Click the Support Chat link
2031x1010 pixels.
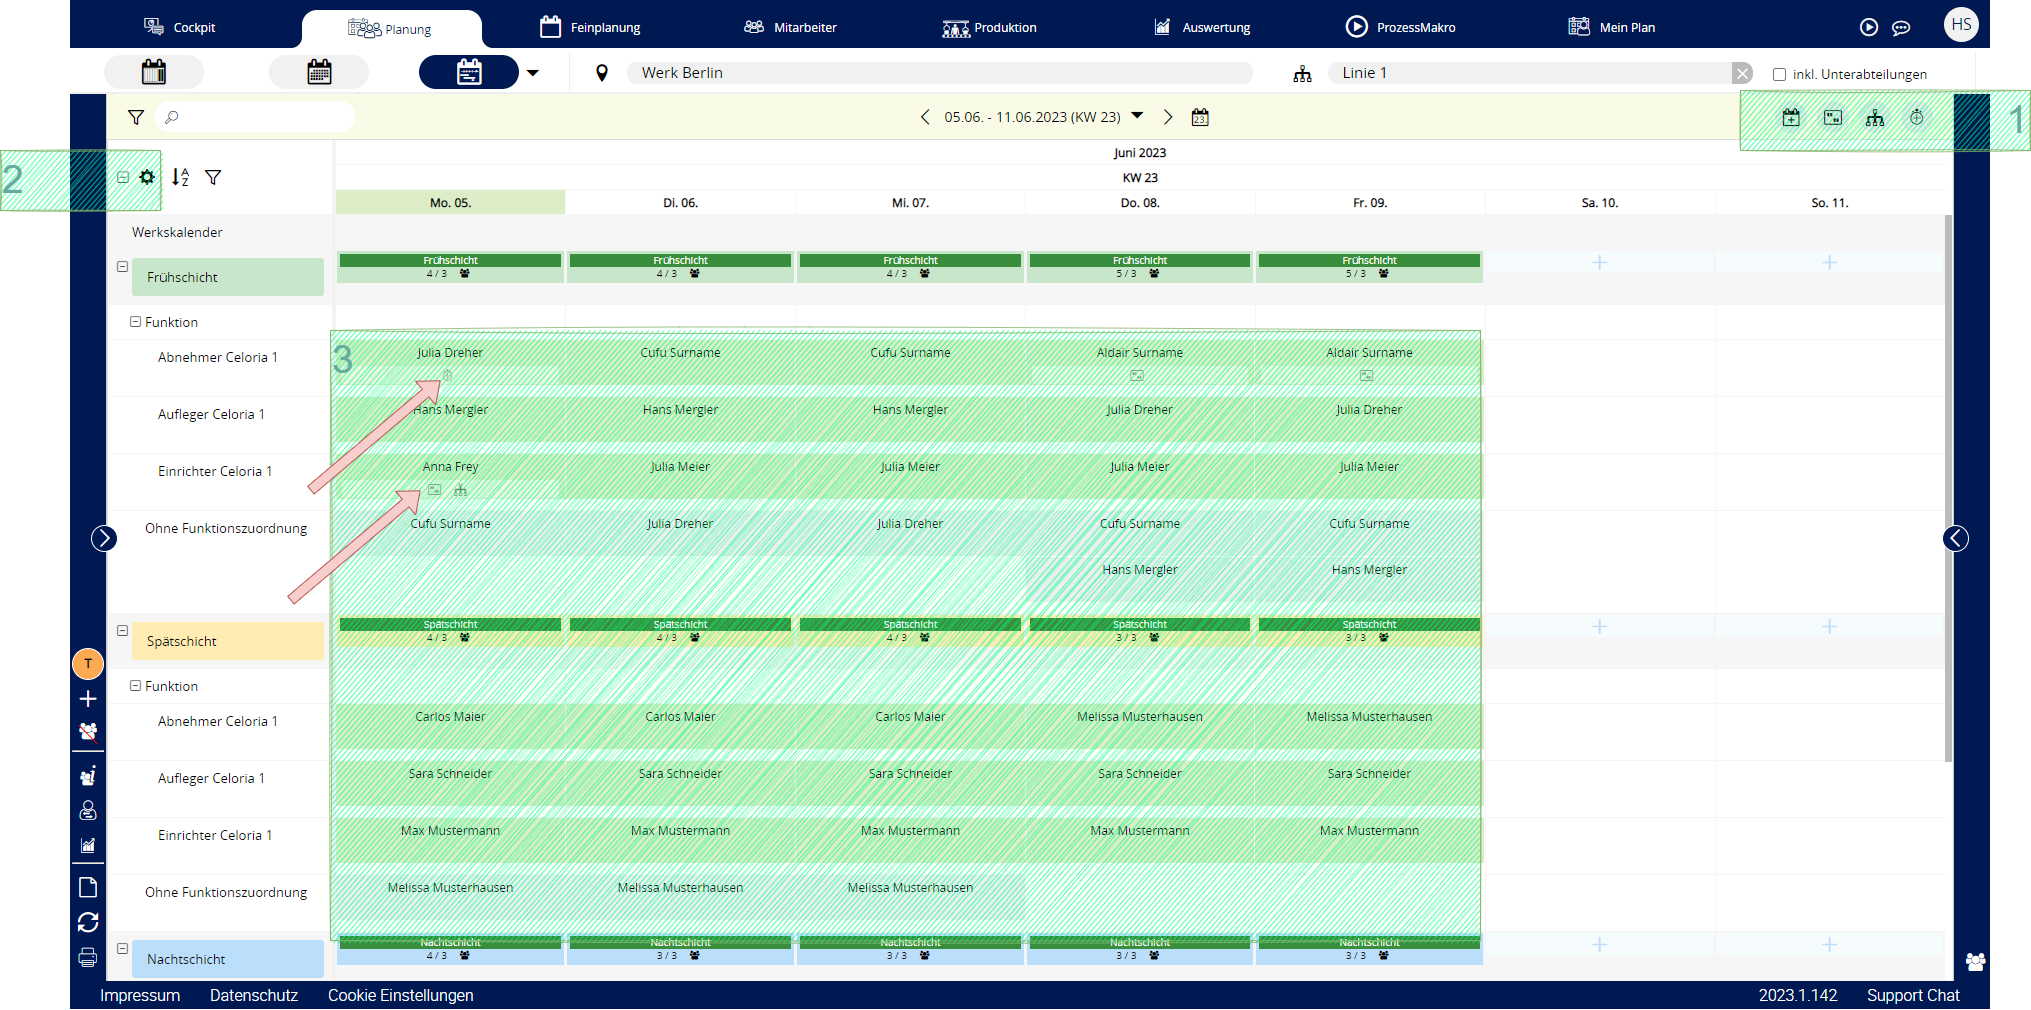click(1912, 995)
